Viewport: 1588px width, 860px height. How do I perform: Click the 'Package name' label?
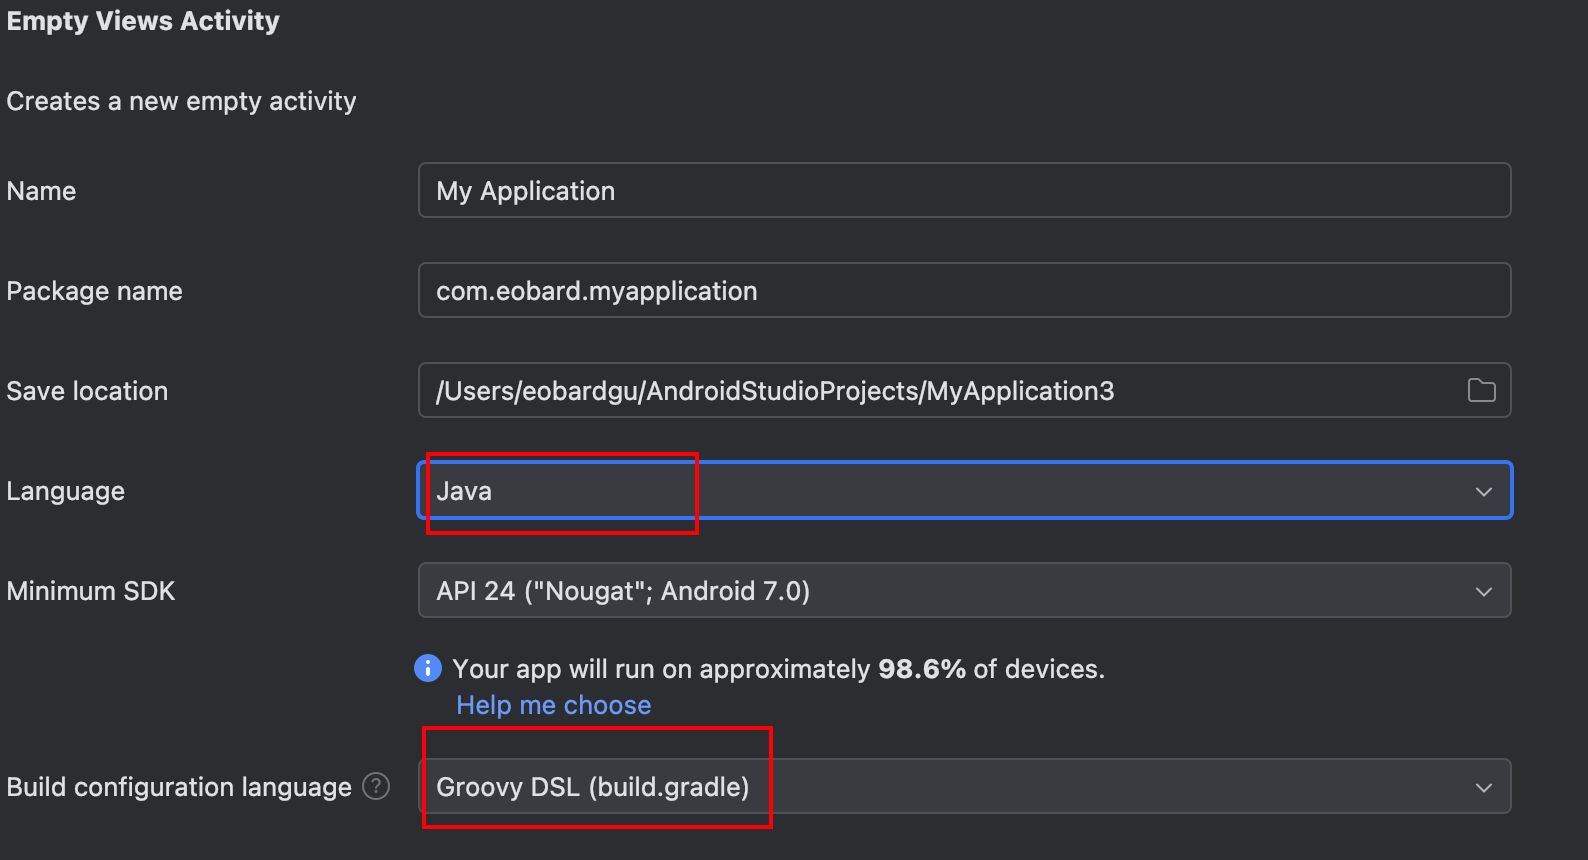pyautogui.click(x=94, y=291)
